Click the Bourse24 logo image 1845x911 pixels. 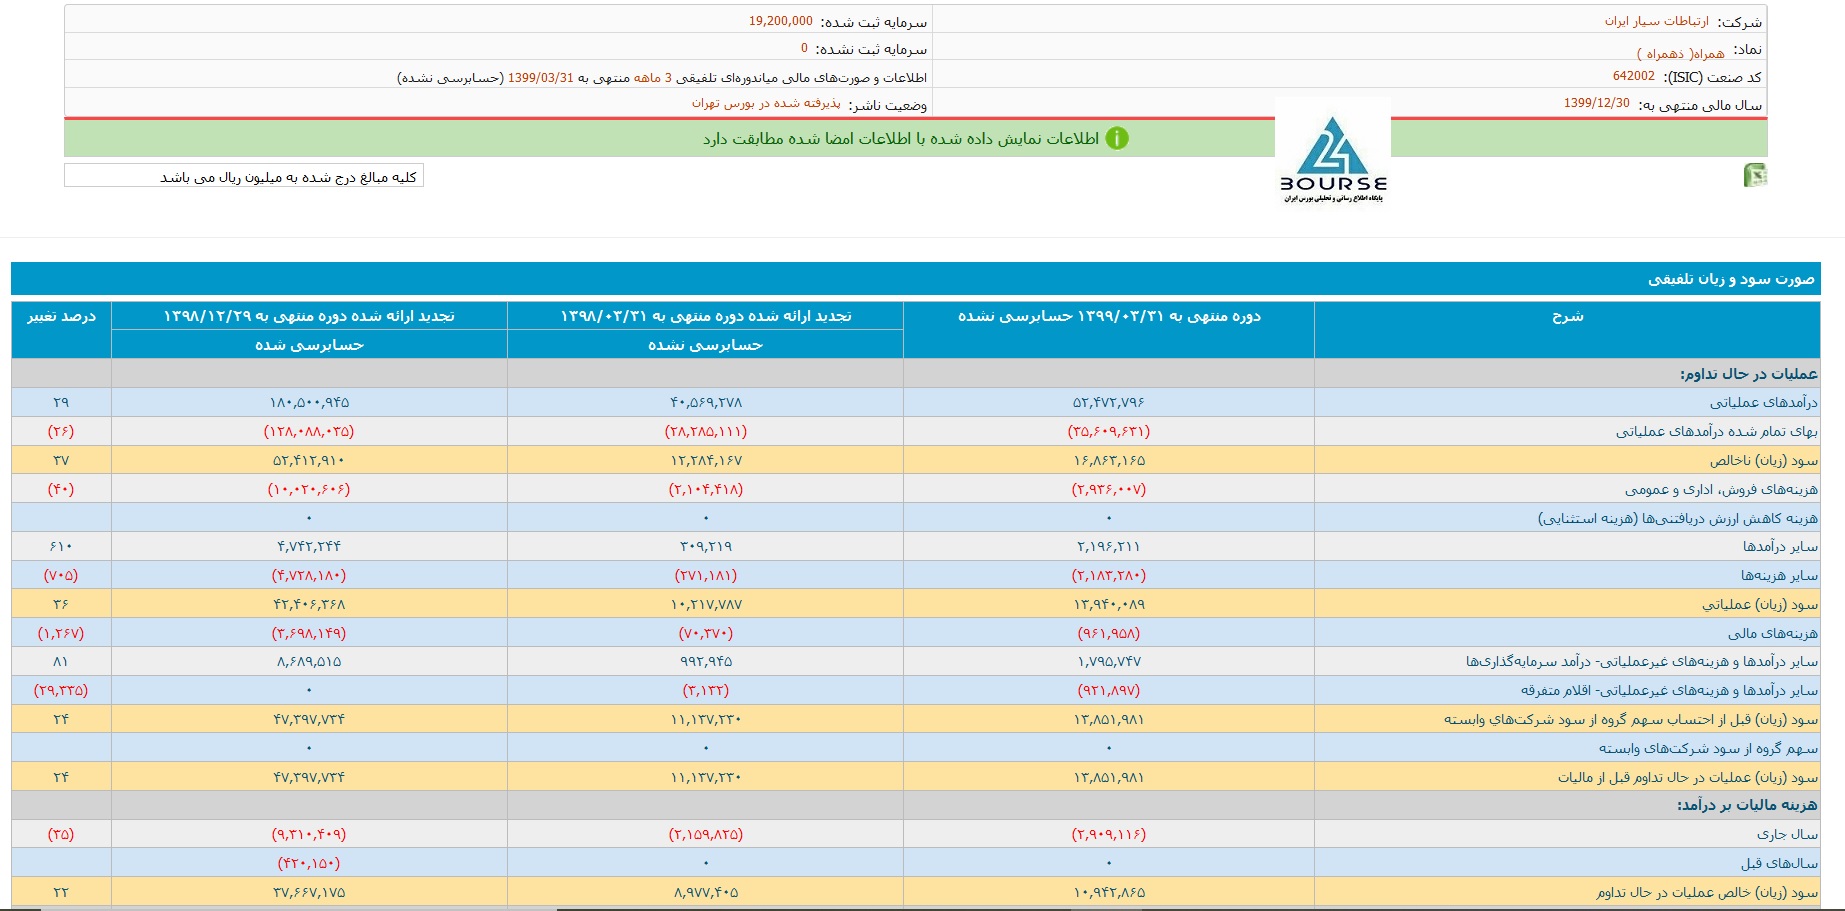coord(1333,154)
